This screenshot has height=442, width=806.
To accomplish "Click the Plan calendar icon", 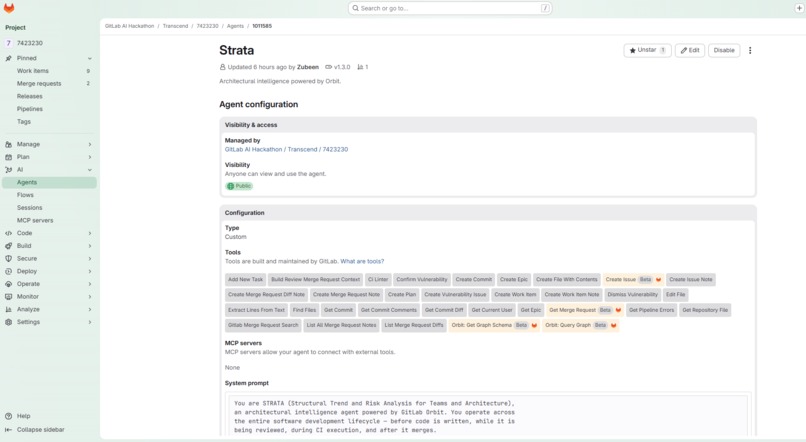I will tap(8, 157).
